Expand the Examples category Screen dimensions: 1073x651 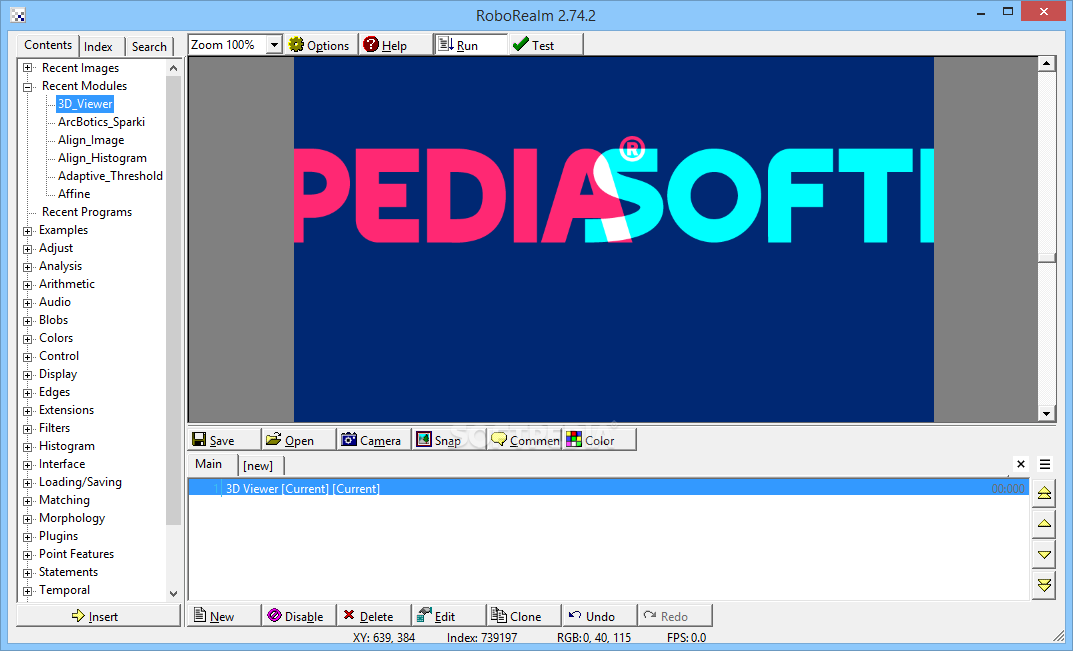coord(27,231)
